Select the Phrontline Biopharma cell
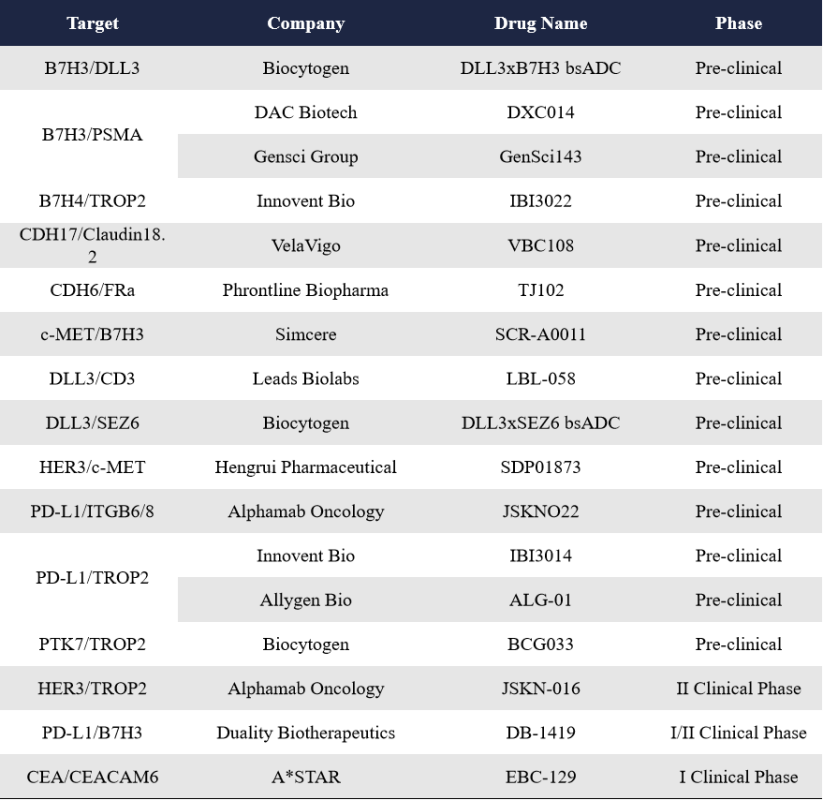 (x=305, y=290)
